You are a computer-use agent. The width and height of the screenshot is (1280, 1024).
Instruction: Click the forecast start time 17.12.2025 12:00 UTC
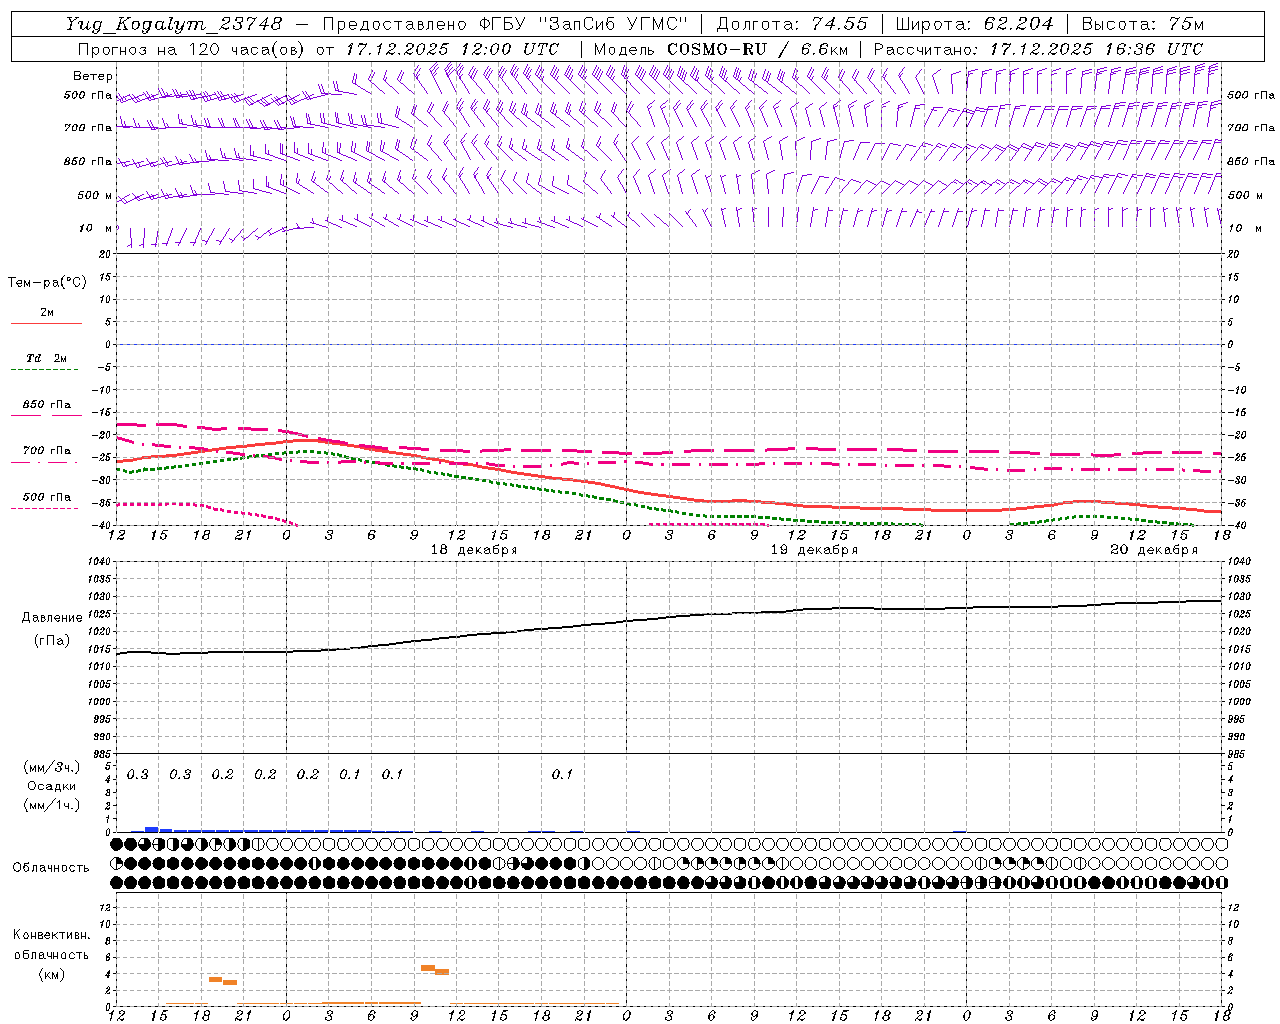tap(452, 49)
